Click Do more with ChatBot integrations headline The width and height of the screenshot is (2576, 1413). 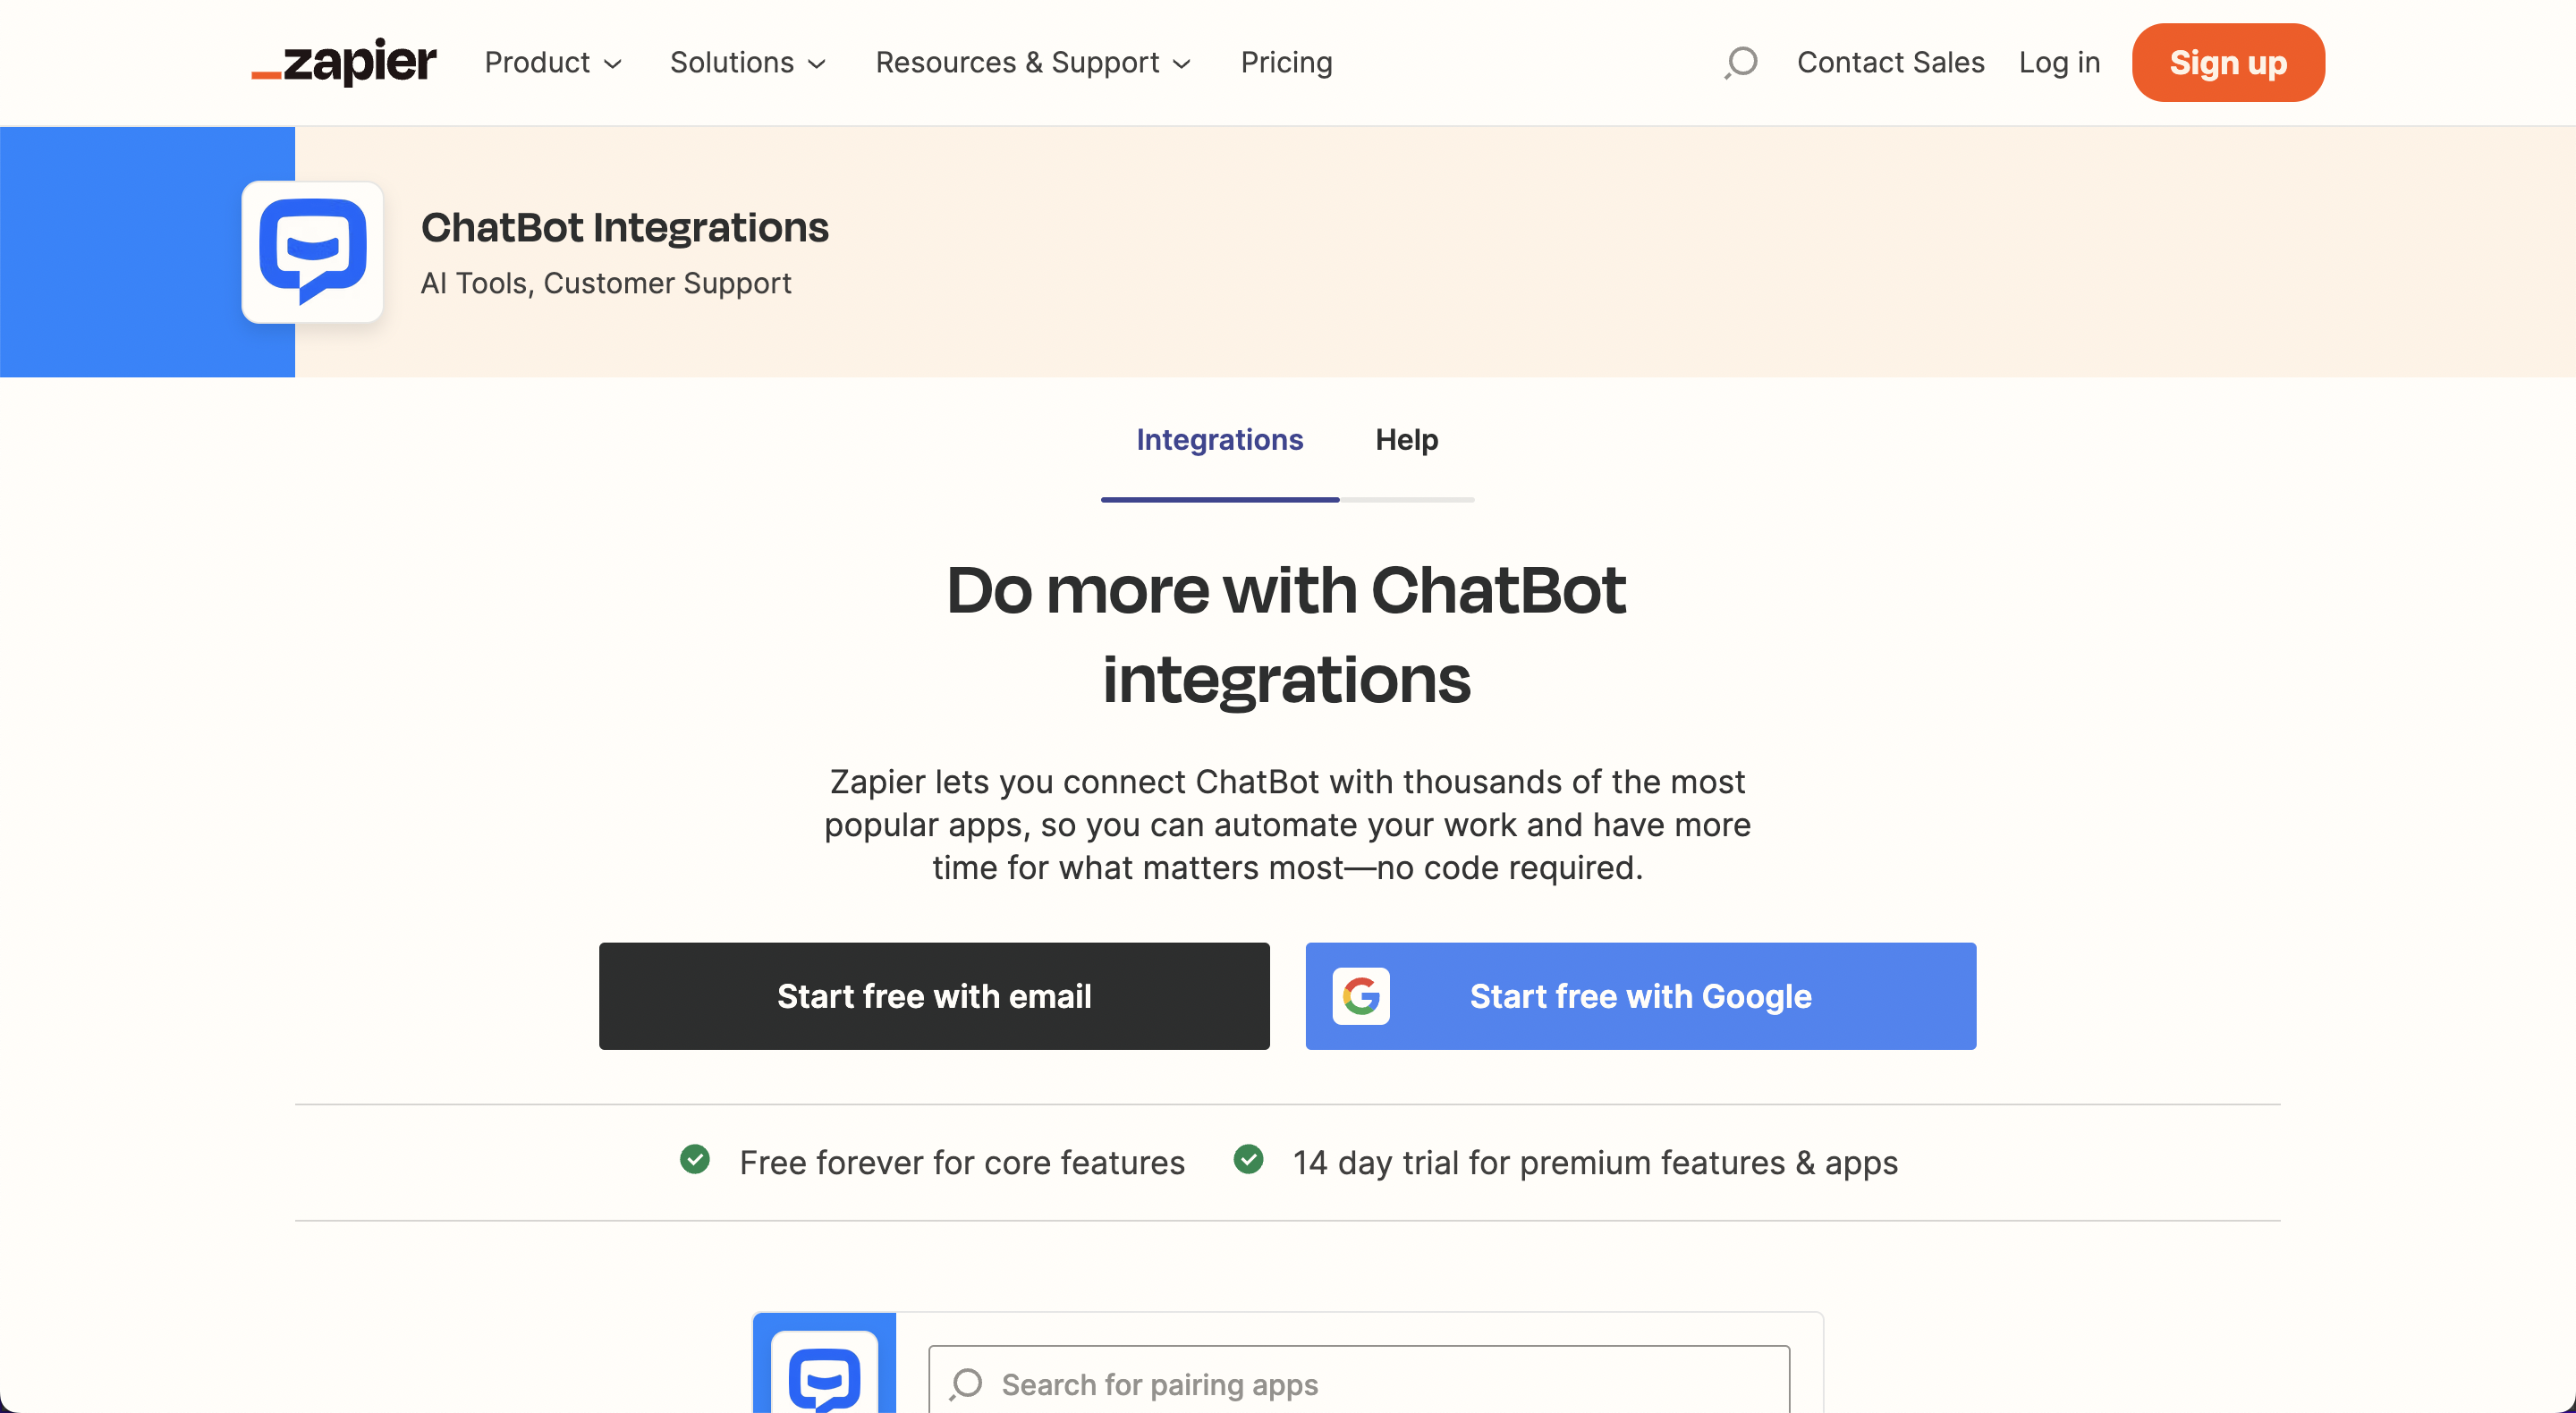(x=1287, y=634)
